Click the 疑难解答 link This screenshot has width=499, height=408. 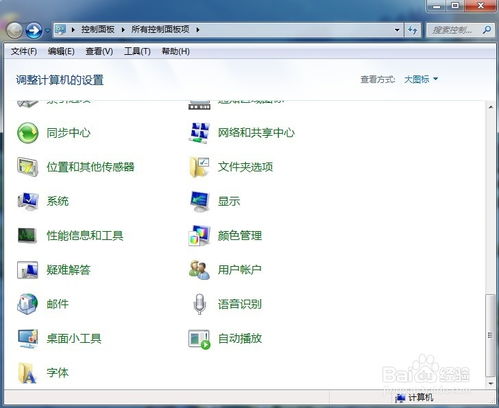[x=68, y=270]
